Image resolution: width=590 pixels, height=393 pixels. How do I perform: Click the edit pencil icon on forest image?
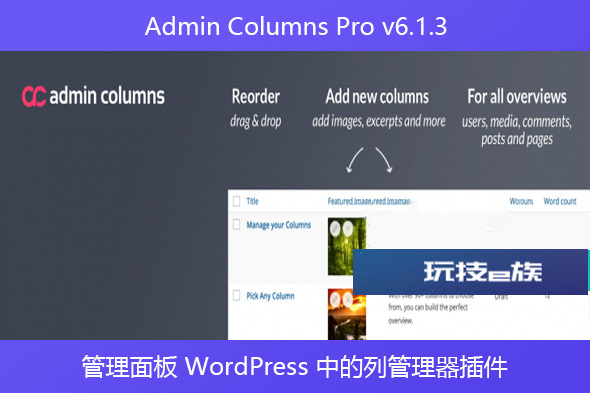coord(335,228)
